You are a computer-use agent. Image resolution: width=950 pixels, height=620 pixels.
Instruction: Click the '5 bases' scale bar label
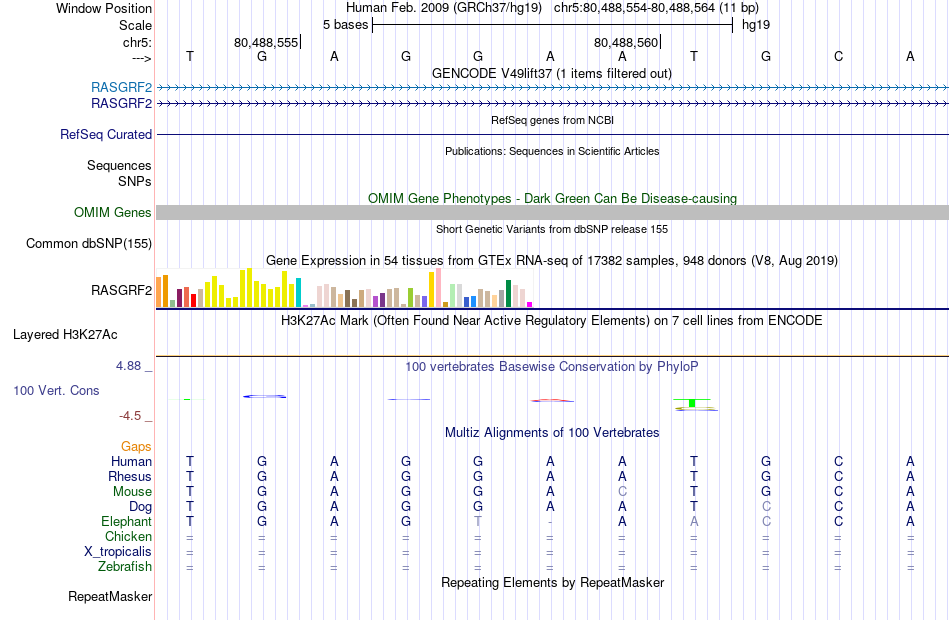[x=345, y=25]
